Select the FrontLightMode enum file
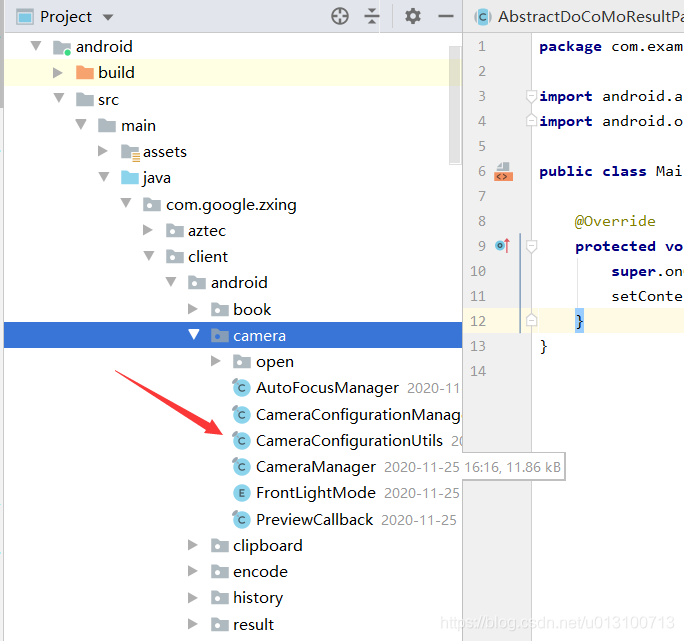Image resolution: width=684 pixels, height=641 pixels. tap(315, 493)
